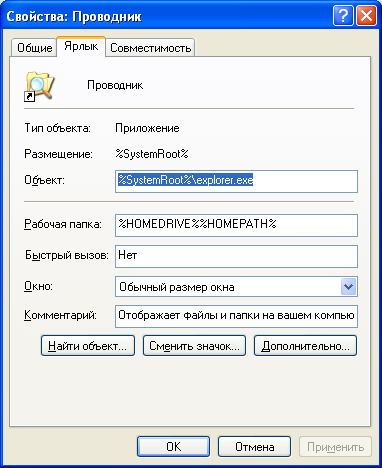Click the Размещение: label
The height and width of the screenshot is (468, 382).
[x=58, y=154]
